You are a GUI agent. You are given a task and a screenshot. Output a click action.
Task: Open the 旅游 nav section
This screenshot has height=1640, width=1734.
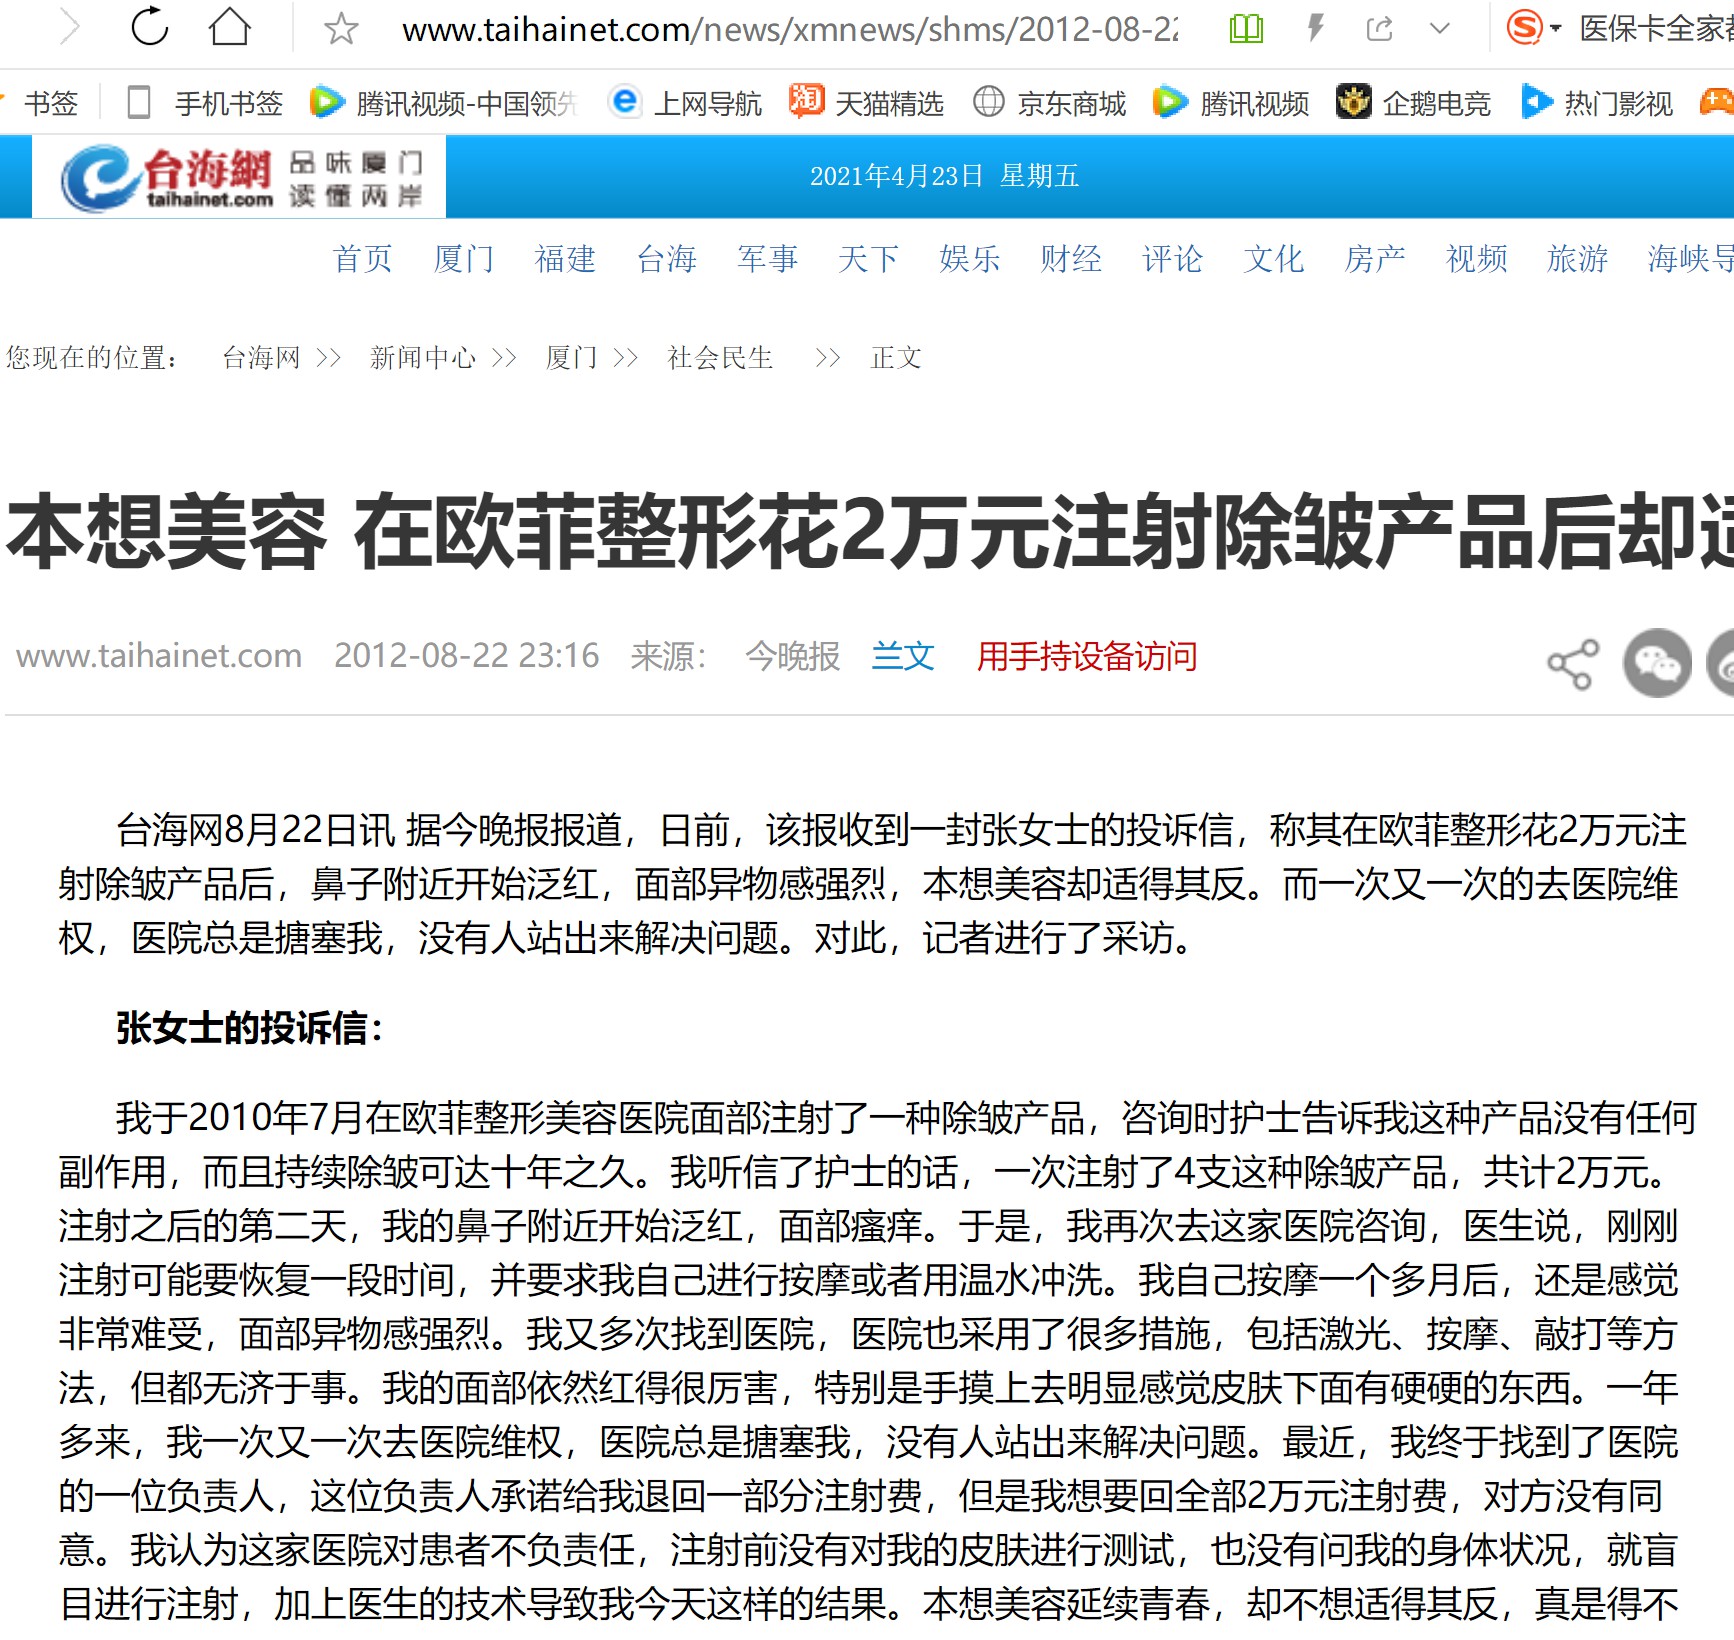point(1577,259)
